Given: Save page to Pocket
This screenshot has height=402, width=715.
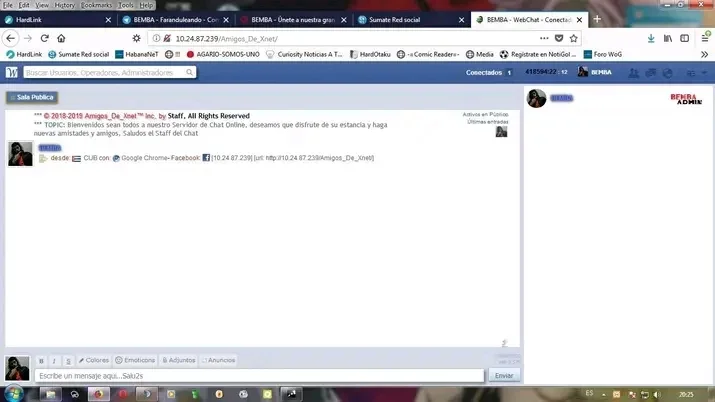Looking at the screenshot, I should point(559,38).
